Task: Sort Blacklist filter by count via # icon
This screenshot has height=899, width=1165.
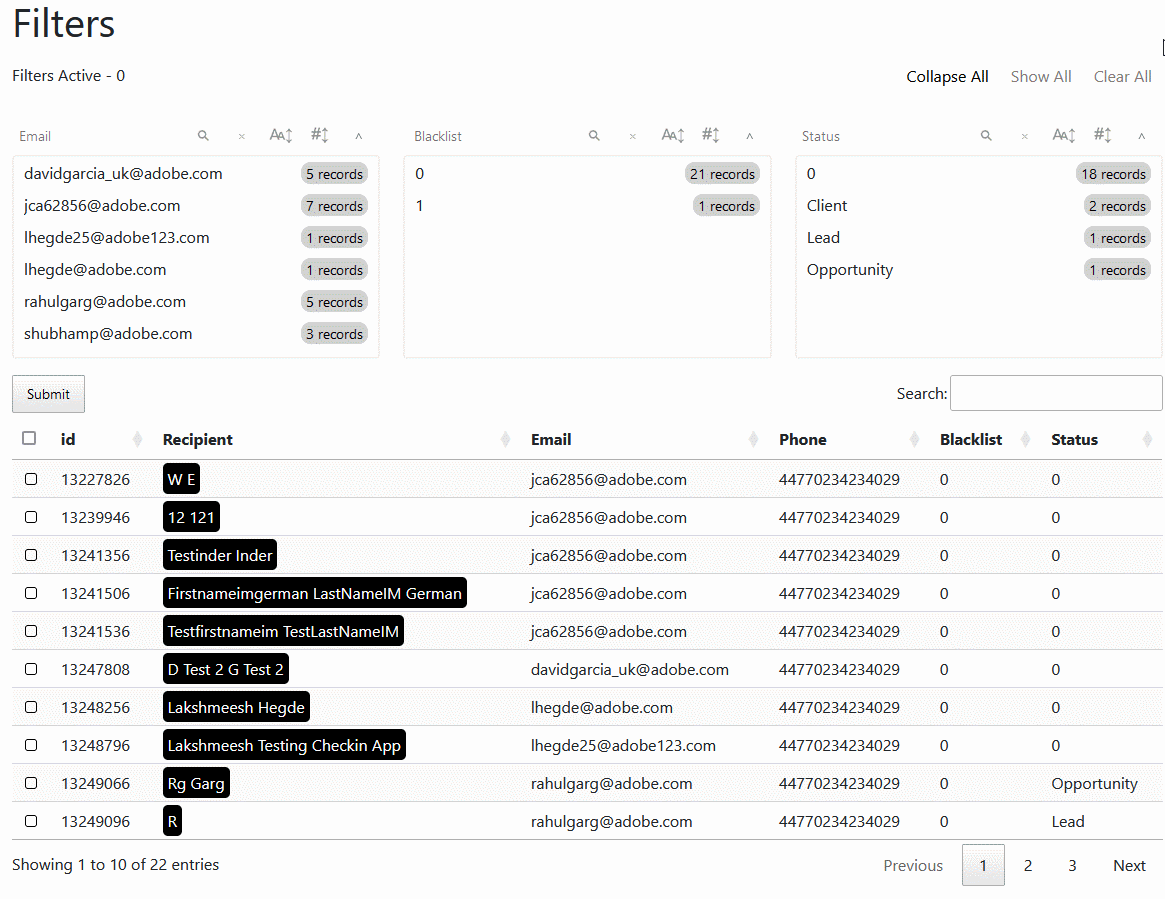Action: coord(711,135)
